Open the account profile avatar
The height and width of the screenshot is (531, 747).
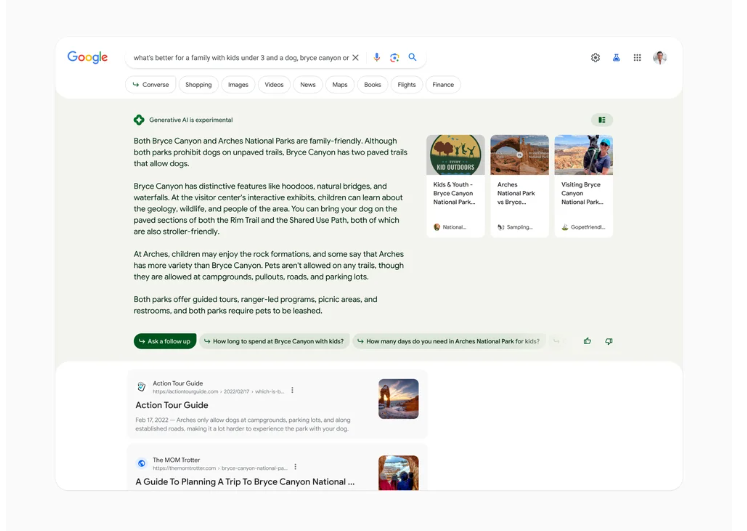coord(660,58)
